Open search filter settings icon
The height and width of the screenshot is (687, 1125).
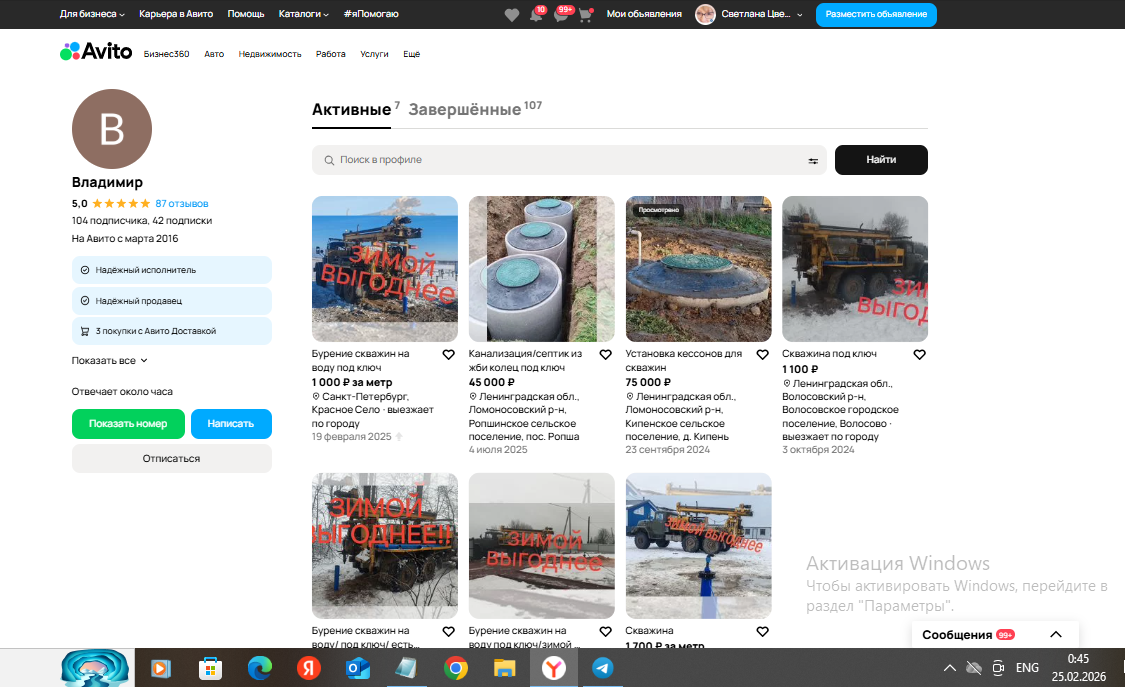coord(813,160)
